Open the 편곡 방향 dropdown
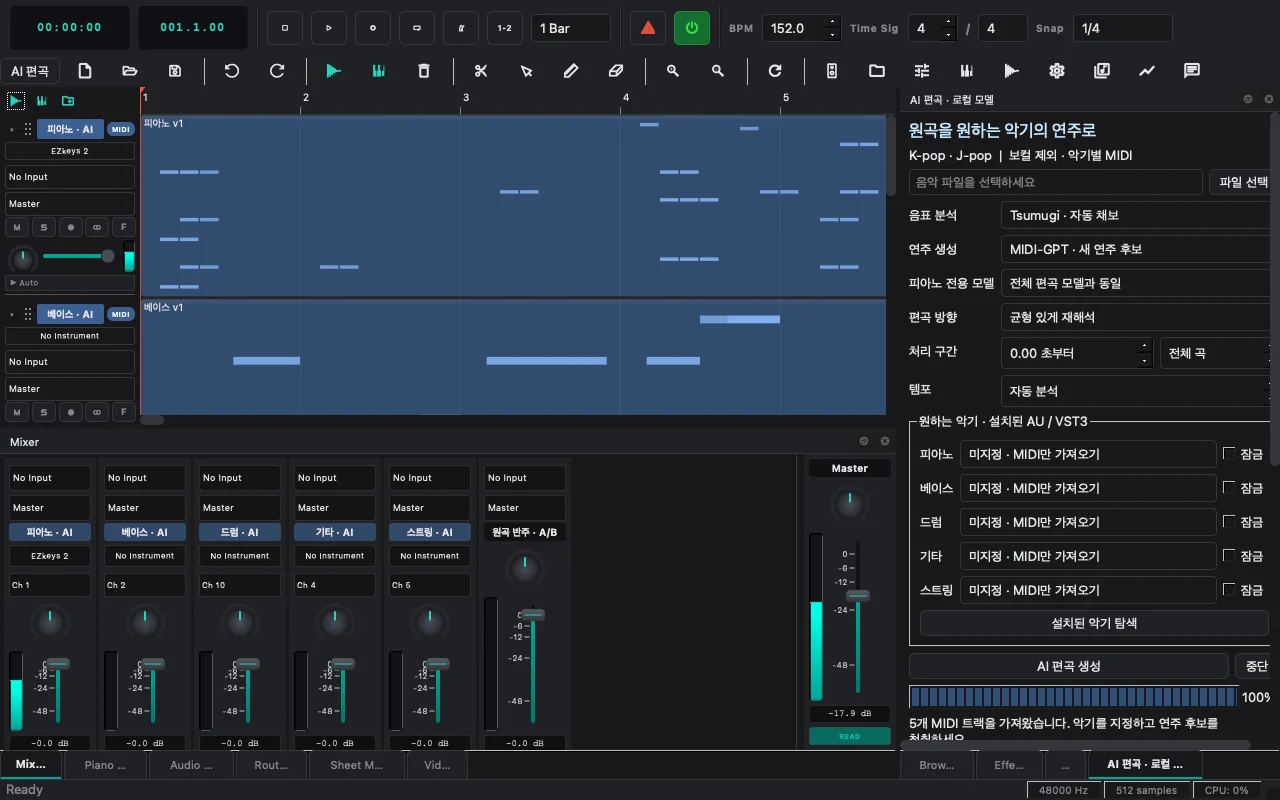Viewport: 1280px width, 800px height. [1135, 317]
